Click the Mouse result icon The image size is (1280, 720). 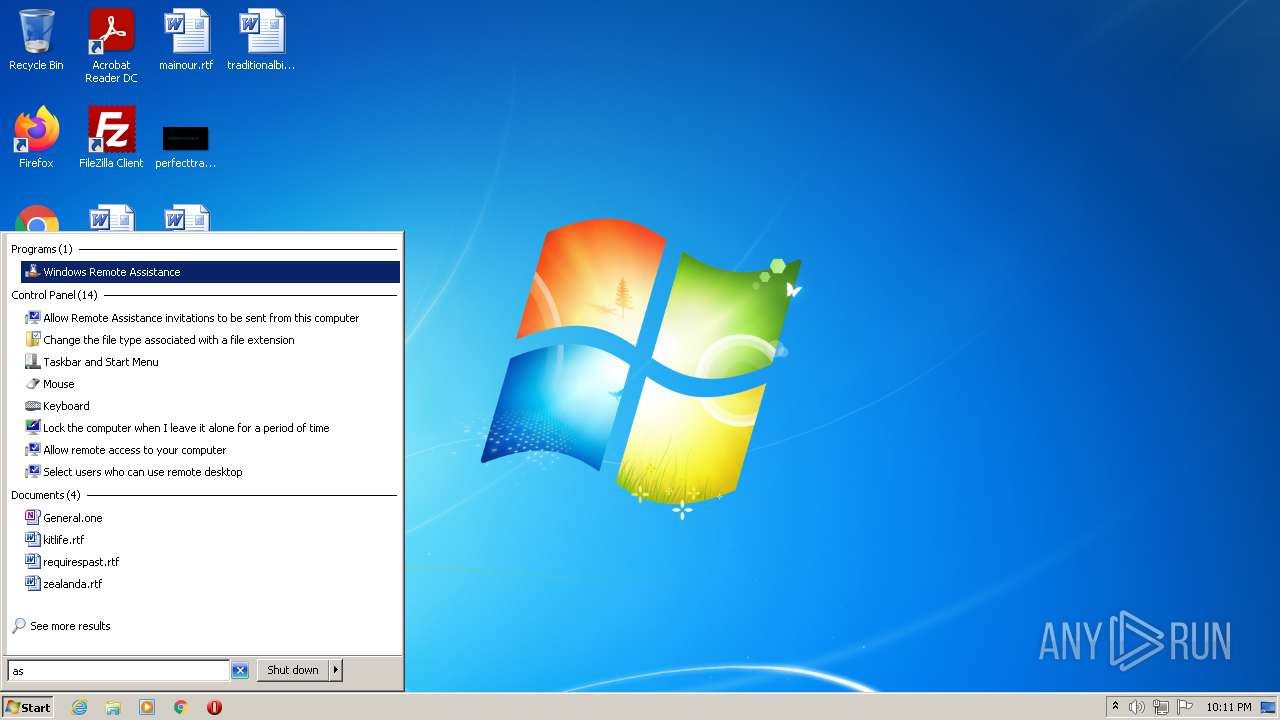(x=33, y=384)
